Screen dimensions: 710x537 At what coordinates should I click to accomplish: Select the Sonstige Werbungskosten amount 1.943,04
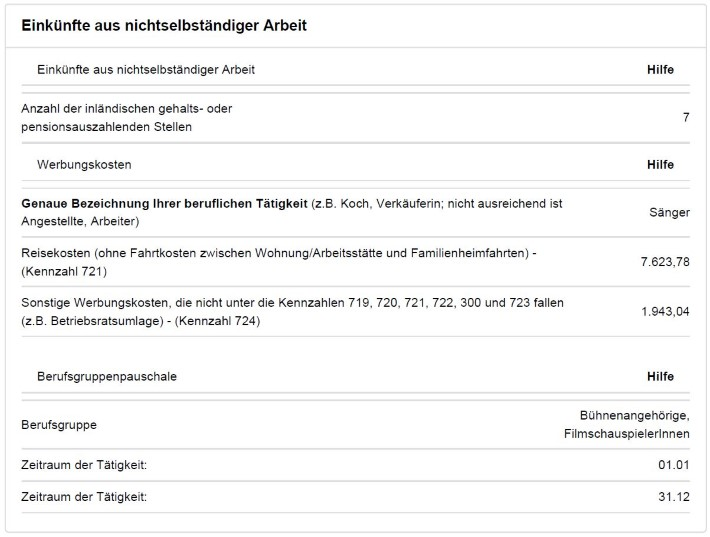(665, 311)
